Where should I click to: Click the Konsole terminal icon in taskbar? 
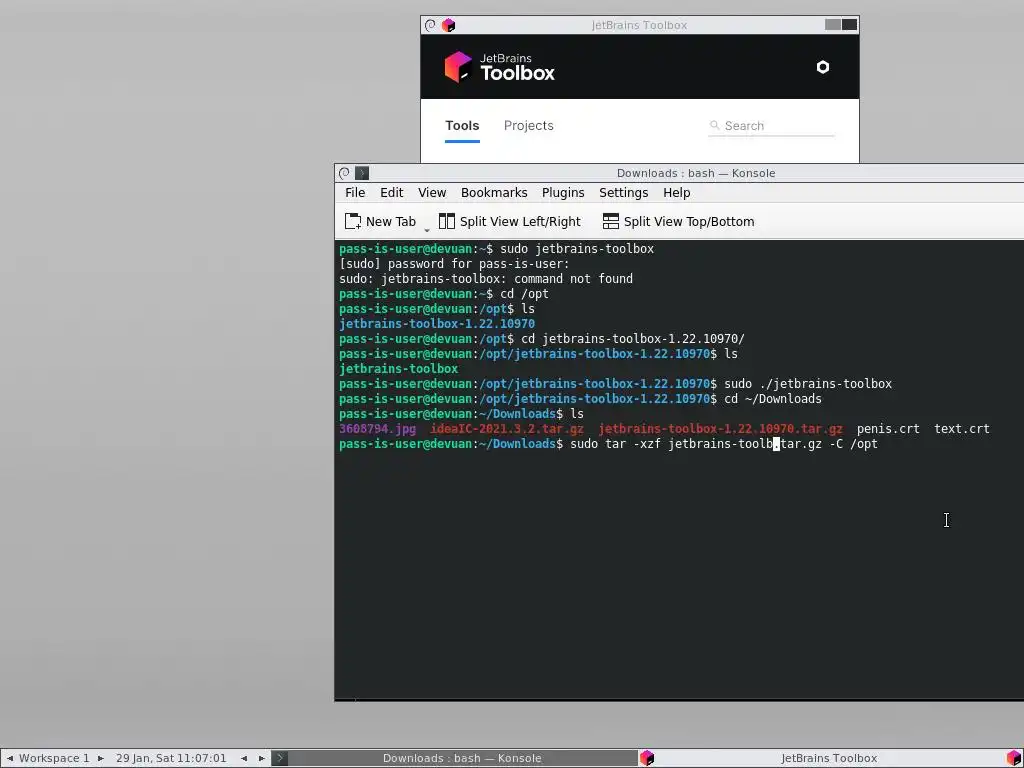[280, 758]
